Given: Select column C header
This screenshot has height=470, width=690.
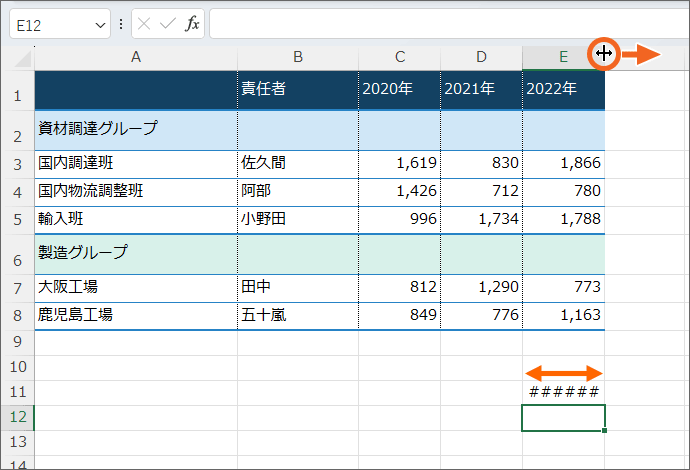Looking at the screenshot, I should click(x=400, y=57).
